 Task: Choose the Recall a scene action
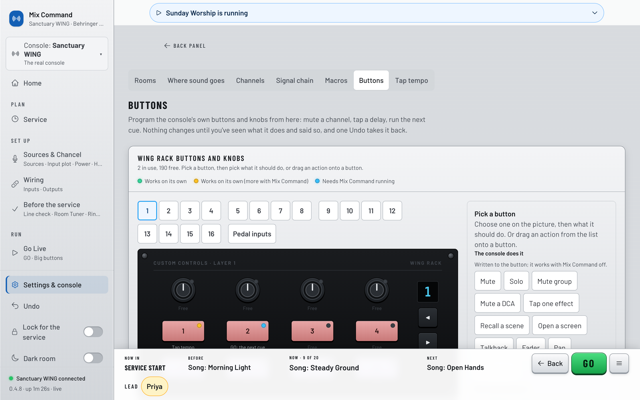click(x=502, y=326)
